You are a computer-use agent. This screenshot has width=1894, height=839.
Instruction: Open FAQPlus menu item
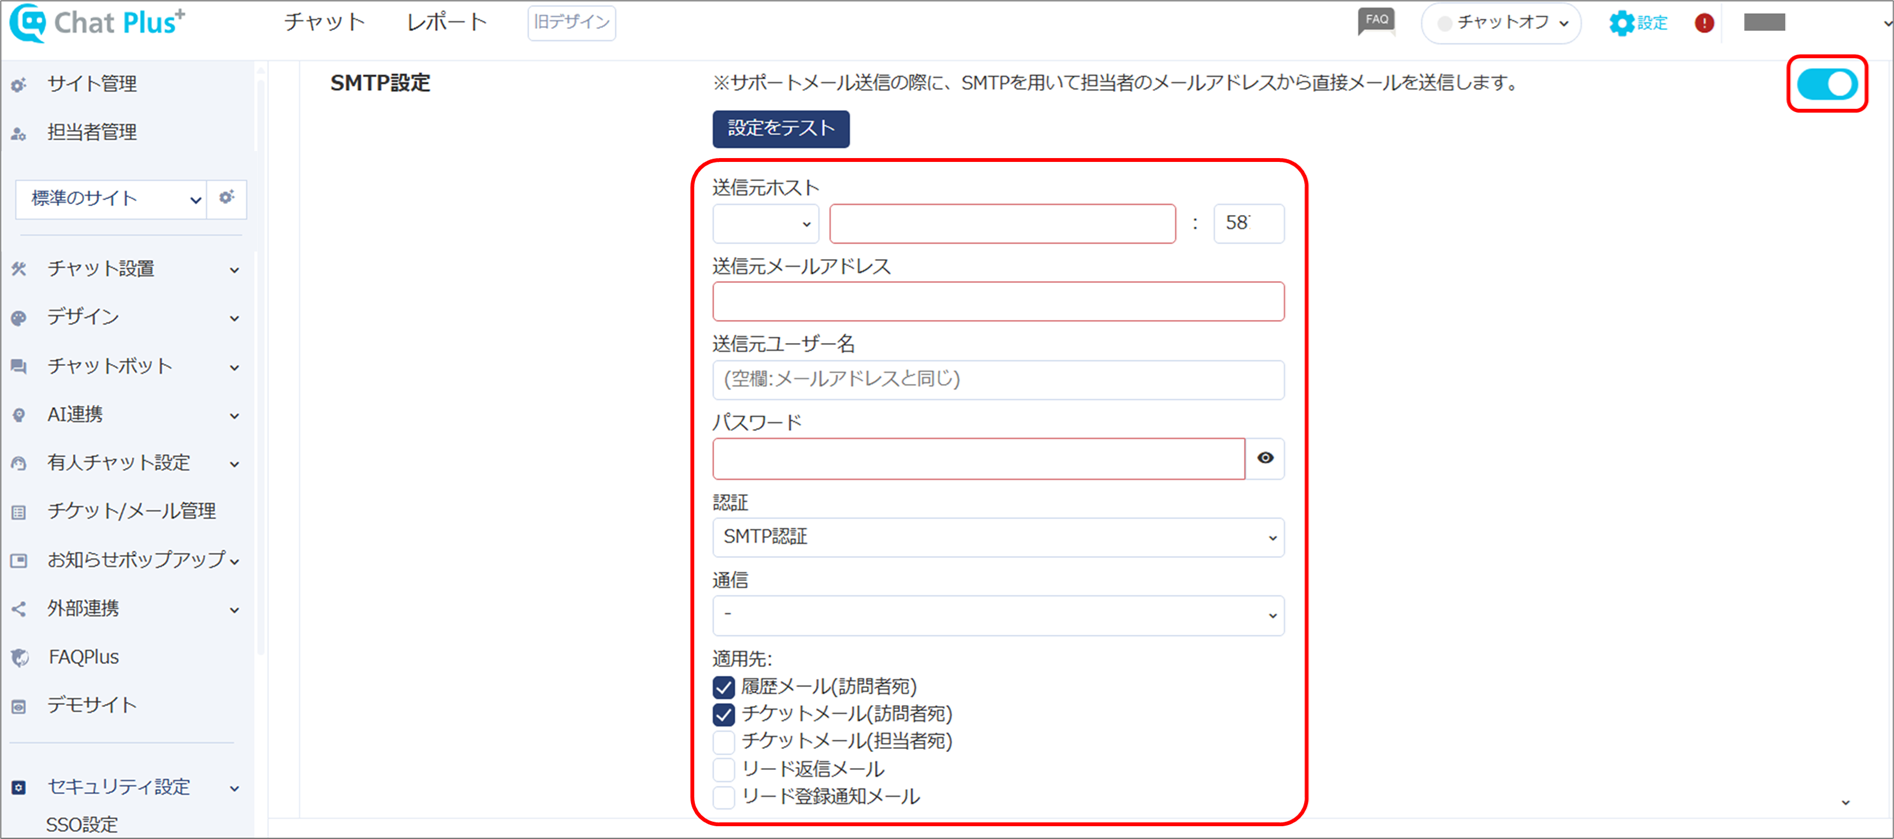83,657
